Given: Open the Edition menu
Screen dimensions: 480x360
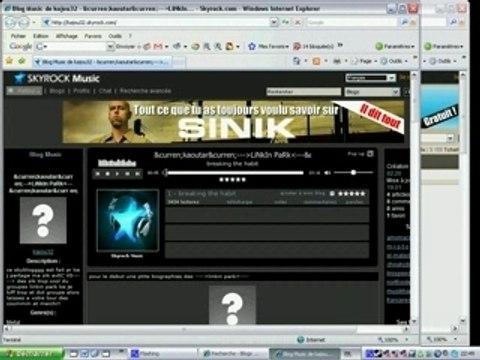Looking at the screenshot, I should tap(41, 36).
